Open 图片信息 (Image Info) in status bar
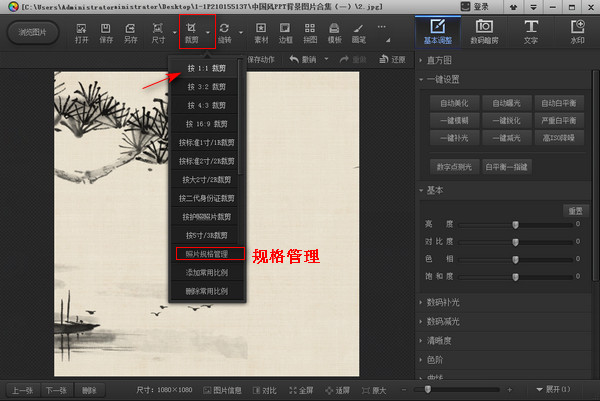 tap(222, 390)
